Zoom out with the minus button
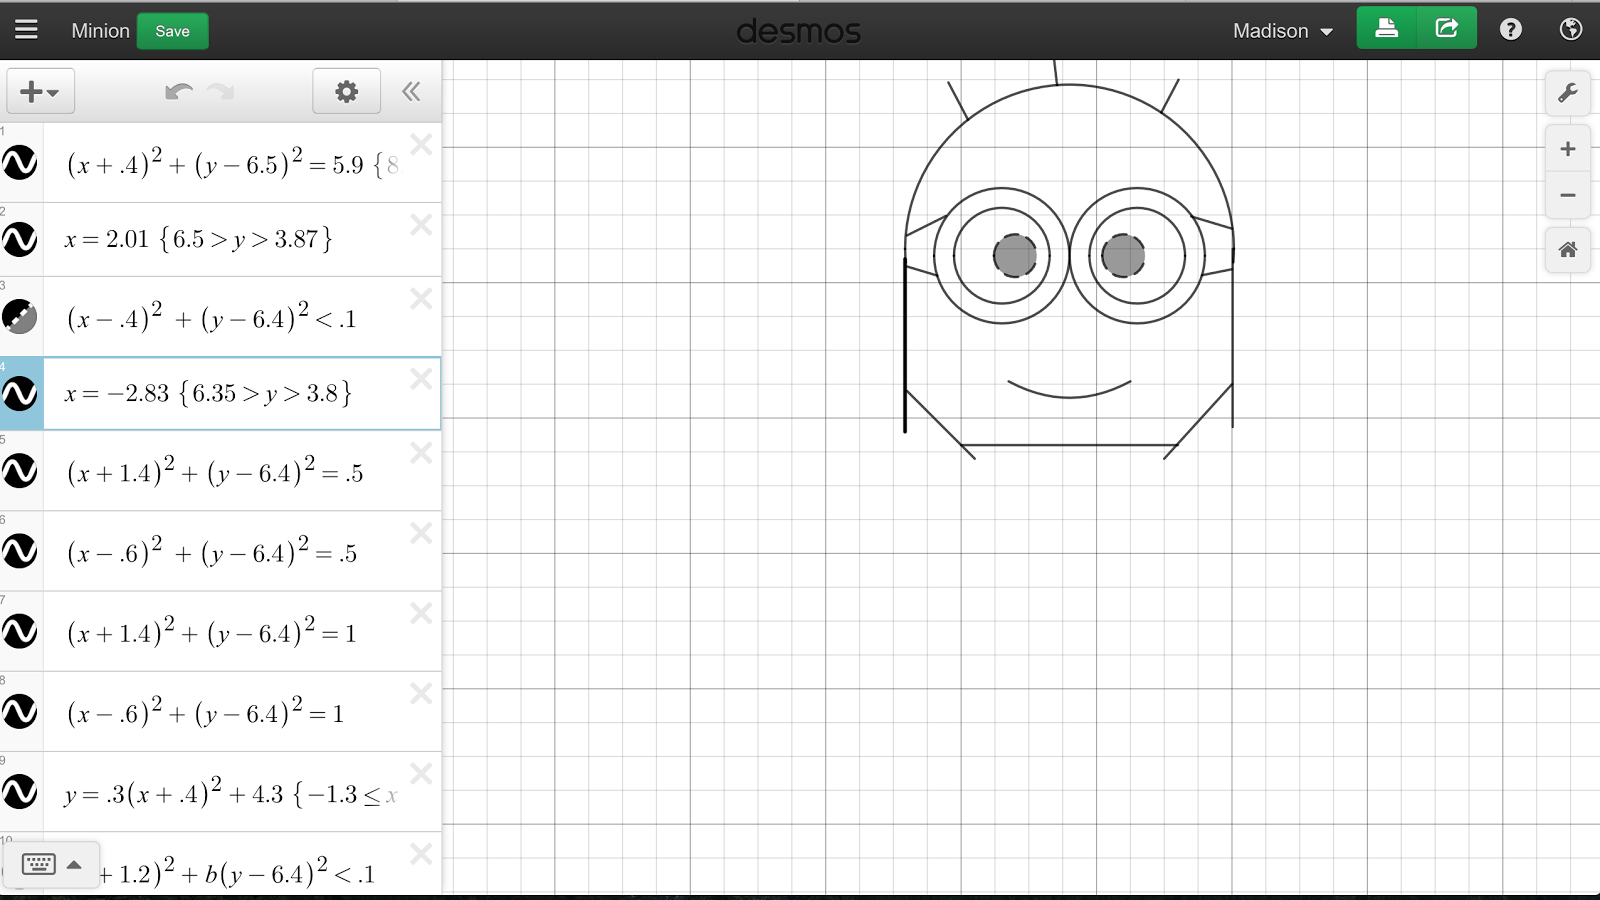This screenshot has width=1600, height=900. pos(1568,195)
